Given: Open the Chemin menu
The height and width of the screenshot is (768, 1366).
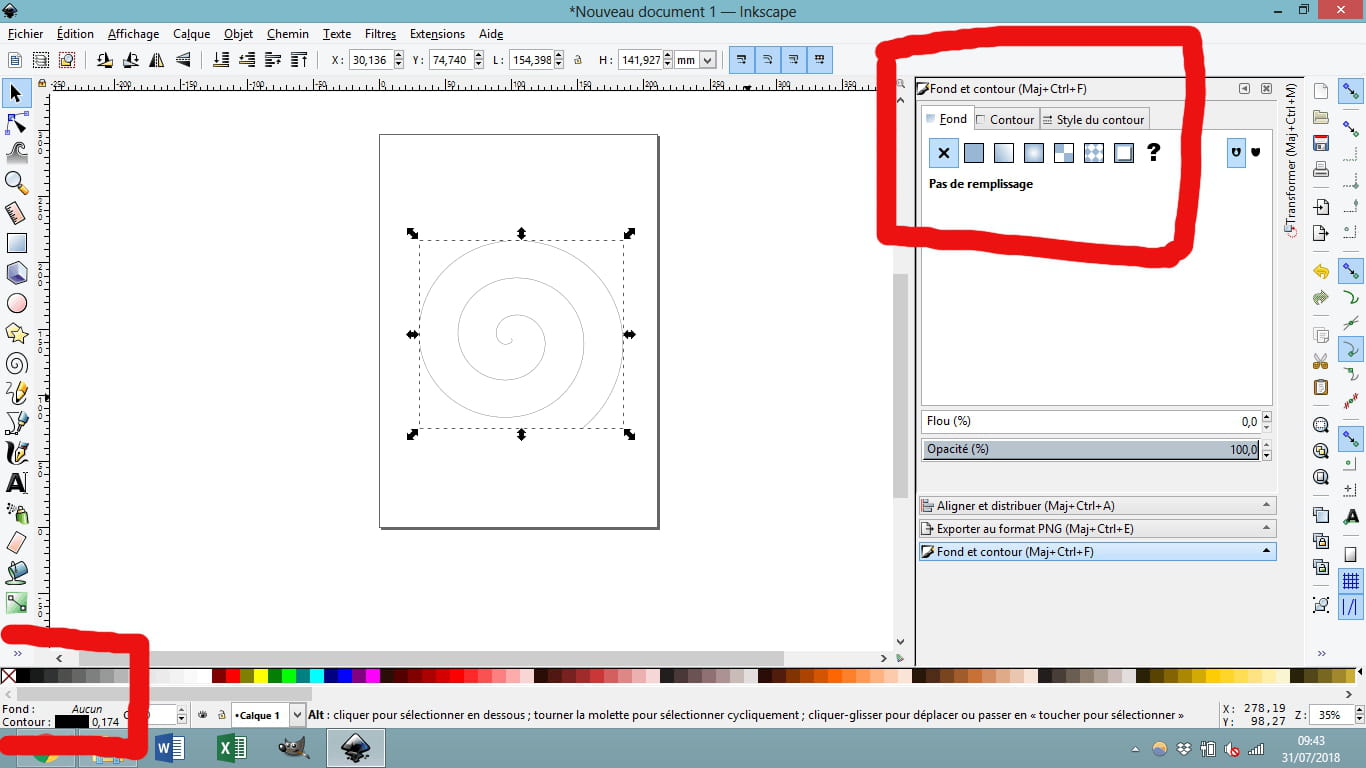Looking at the screenshot, I should (x=288, y=34).
